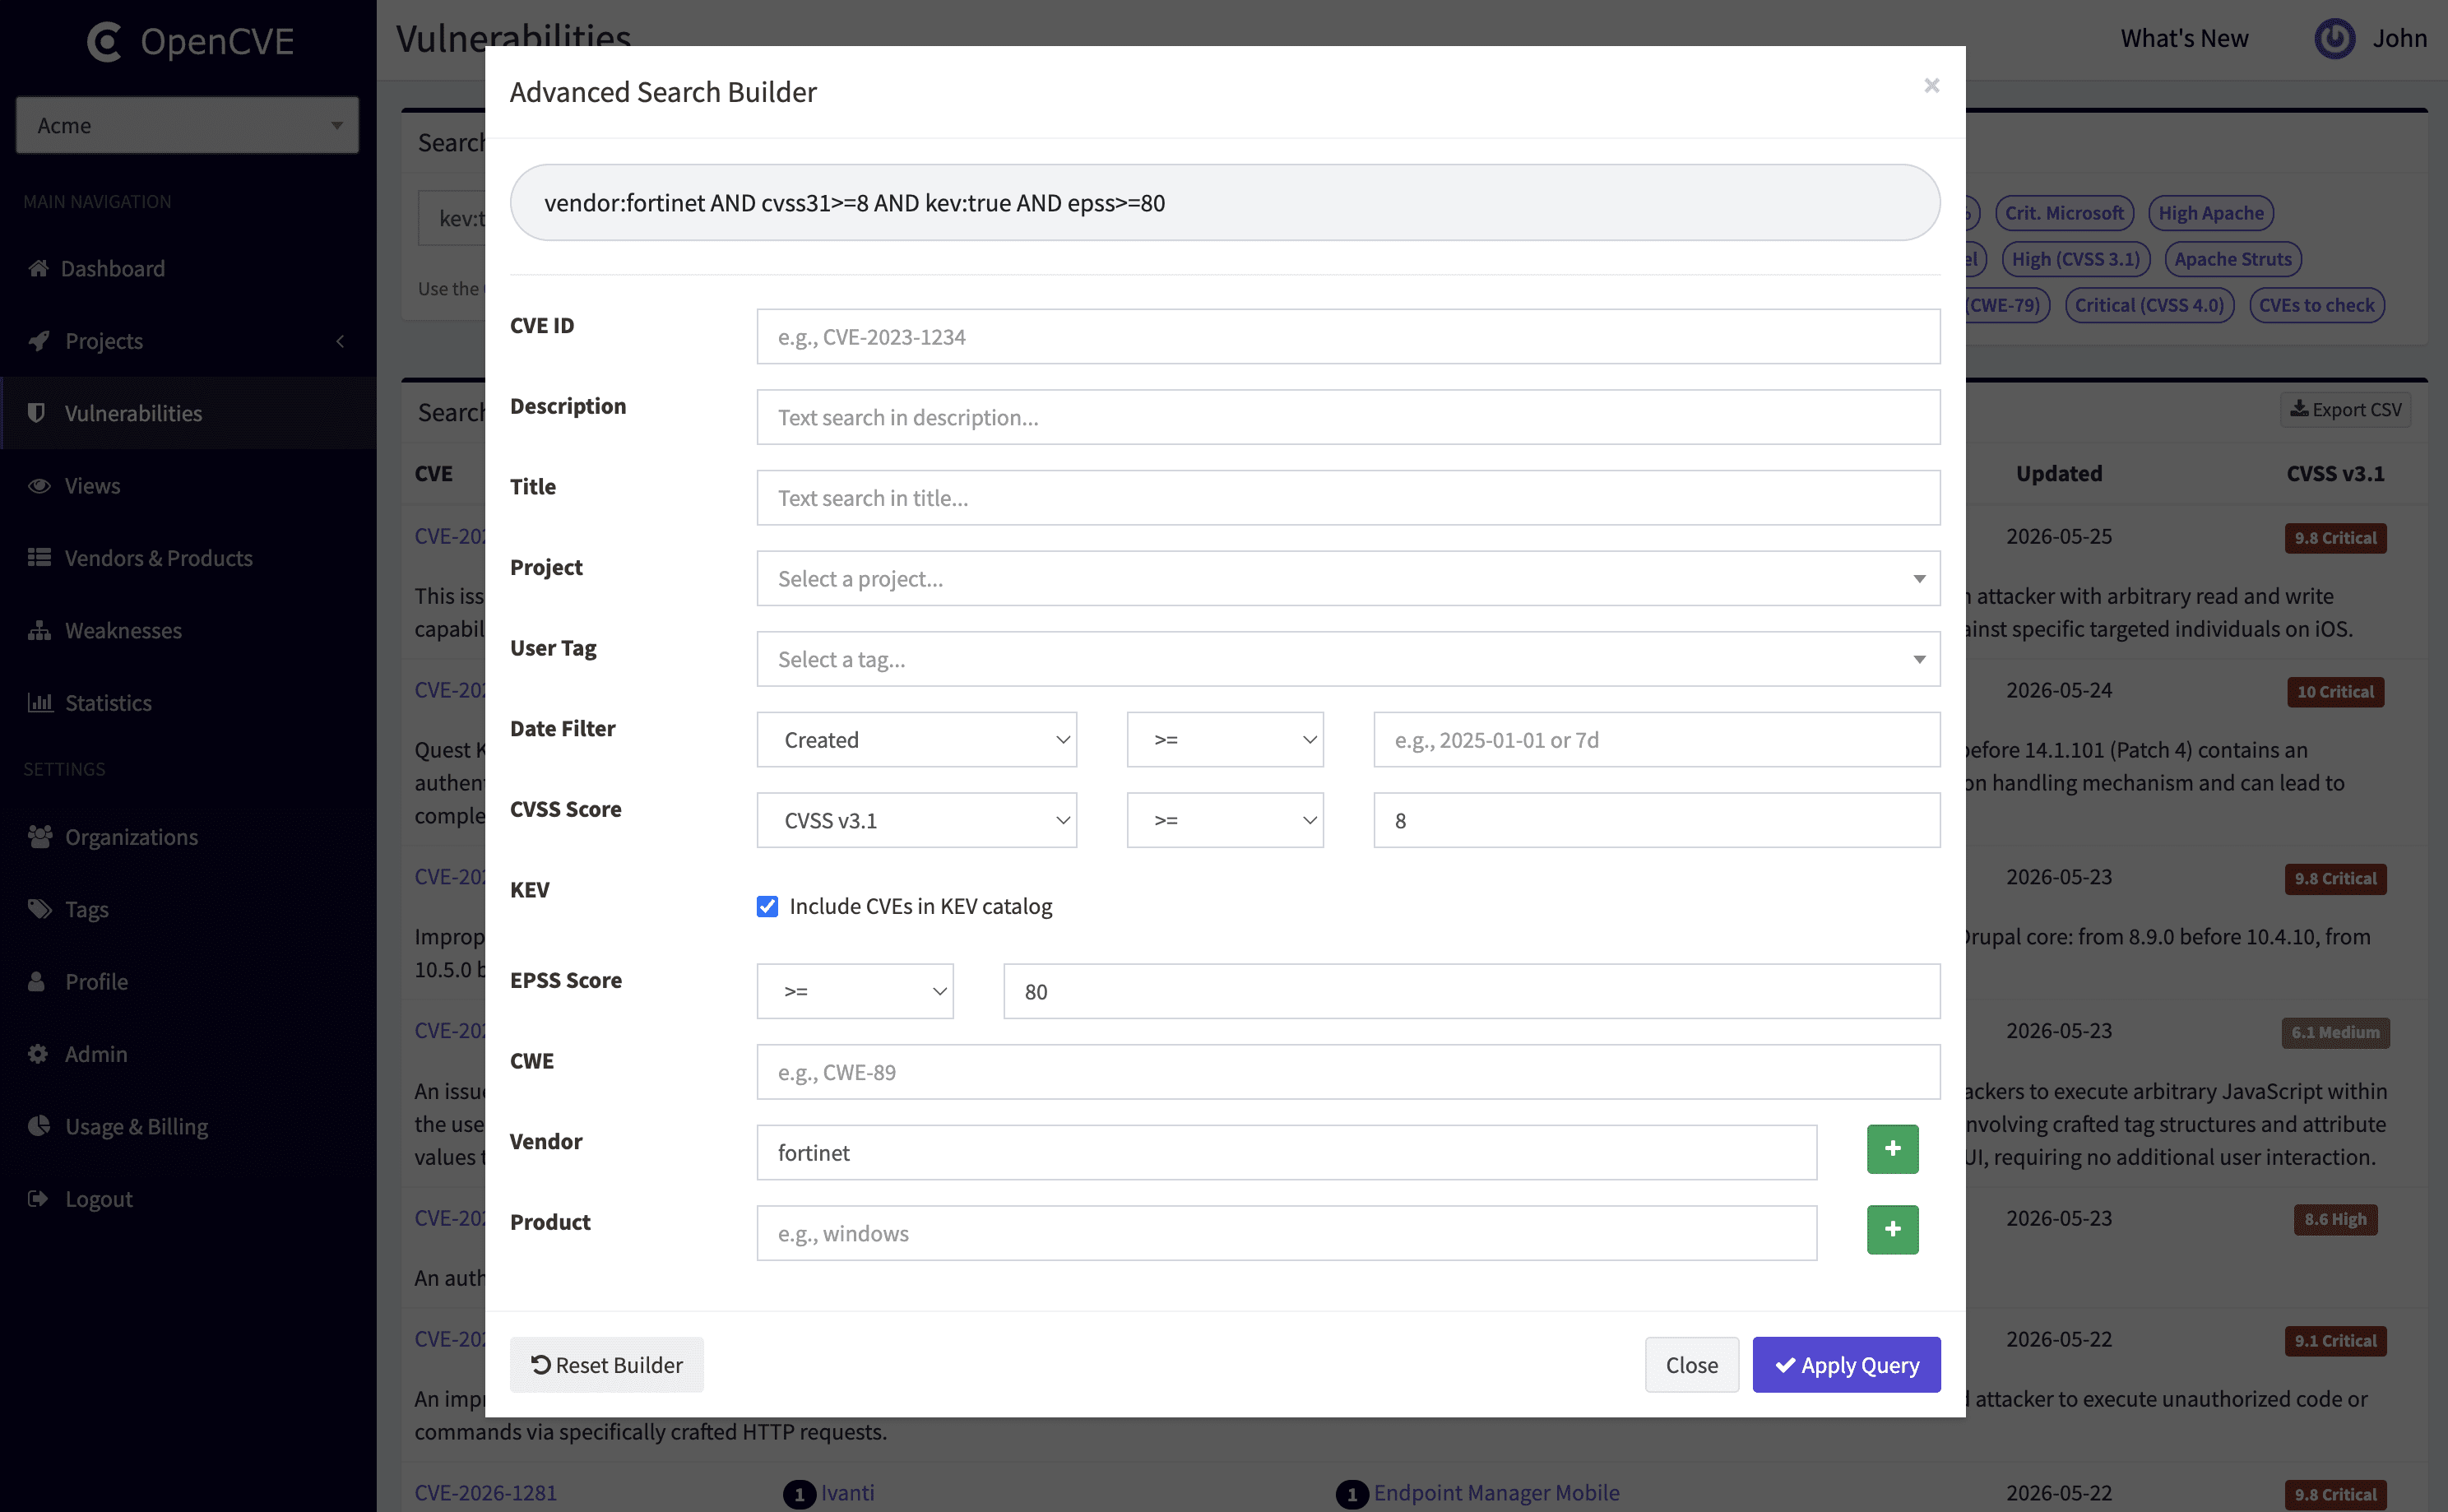Open the Date Filter Created dropdown
This screenshot has width=2448, height=1512.
point(916,740)
